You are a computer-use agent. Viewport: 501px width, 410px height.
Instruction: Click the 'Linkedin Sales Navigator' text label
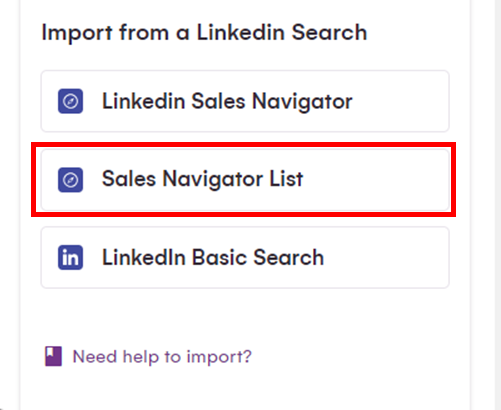[227, 102]
